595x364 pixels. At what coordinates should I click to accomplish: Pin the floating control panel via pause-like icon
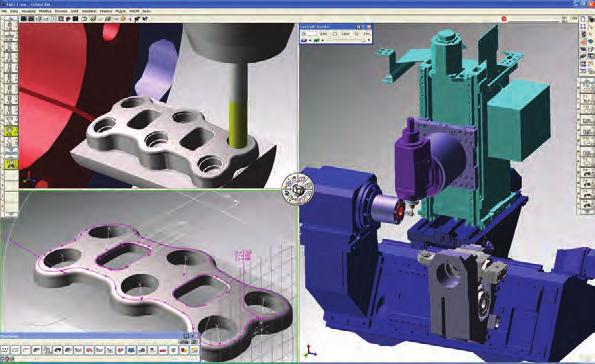tap(358, 27)
